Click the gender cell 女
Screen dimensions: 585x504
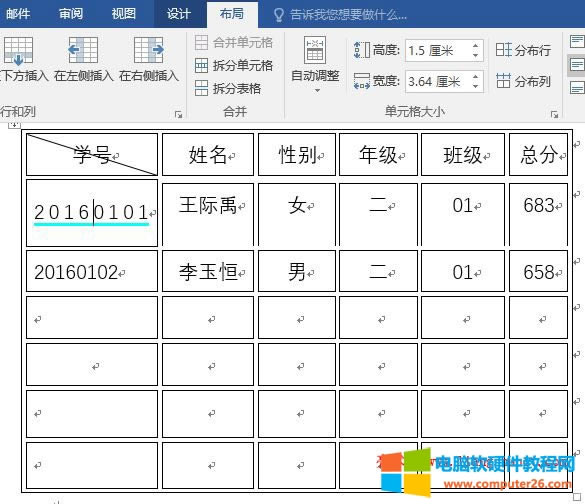297,214
